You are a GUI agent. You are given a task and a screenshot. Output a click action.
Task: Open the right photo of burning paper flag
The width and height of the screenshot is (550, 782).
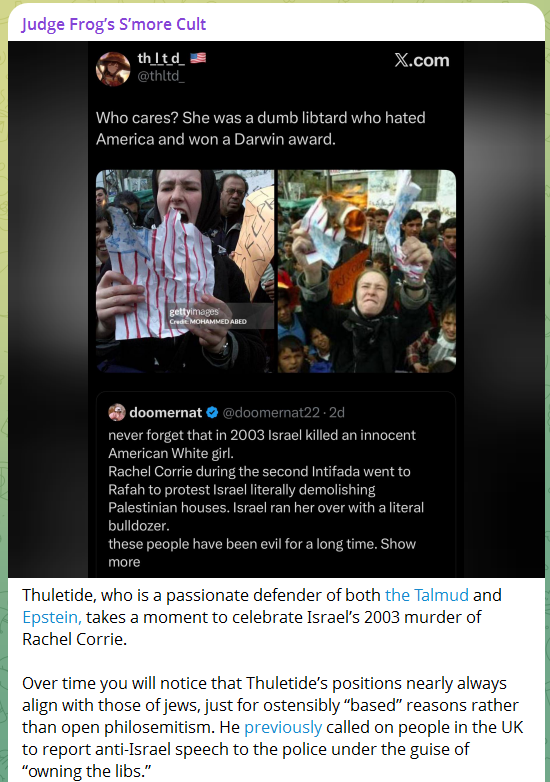pos(367,271)
